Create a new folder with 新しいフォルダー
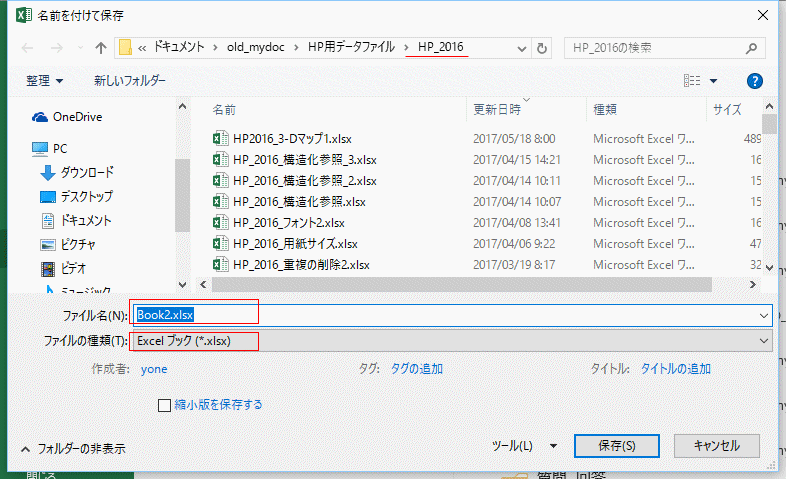Screen dimensions: 786x479 coord(130,81)
